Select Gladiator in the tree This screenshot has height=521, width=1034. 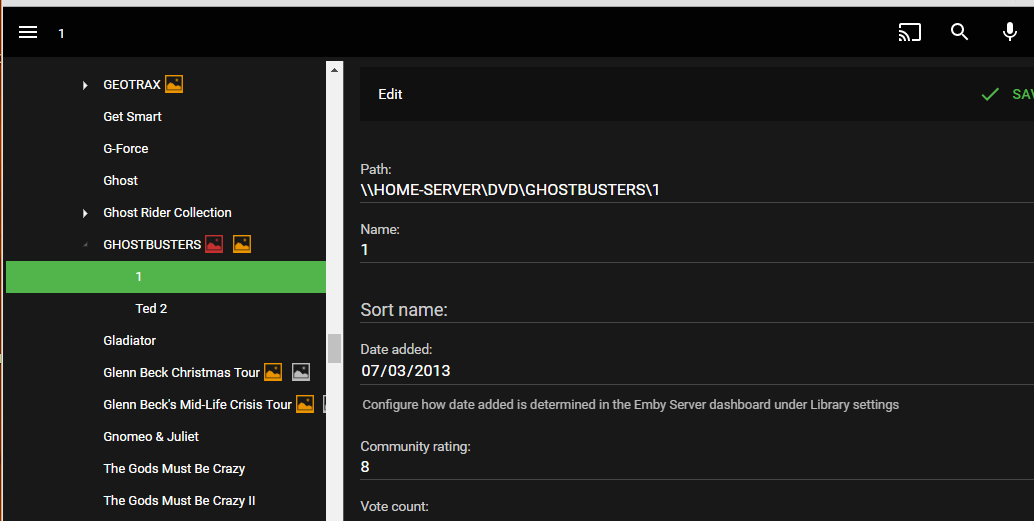[130, 340]
